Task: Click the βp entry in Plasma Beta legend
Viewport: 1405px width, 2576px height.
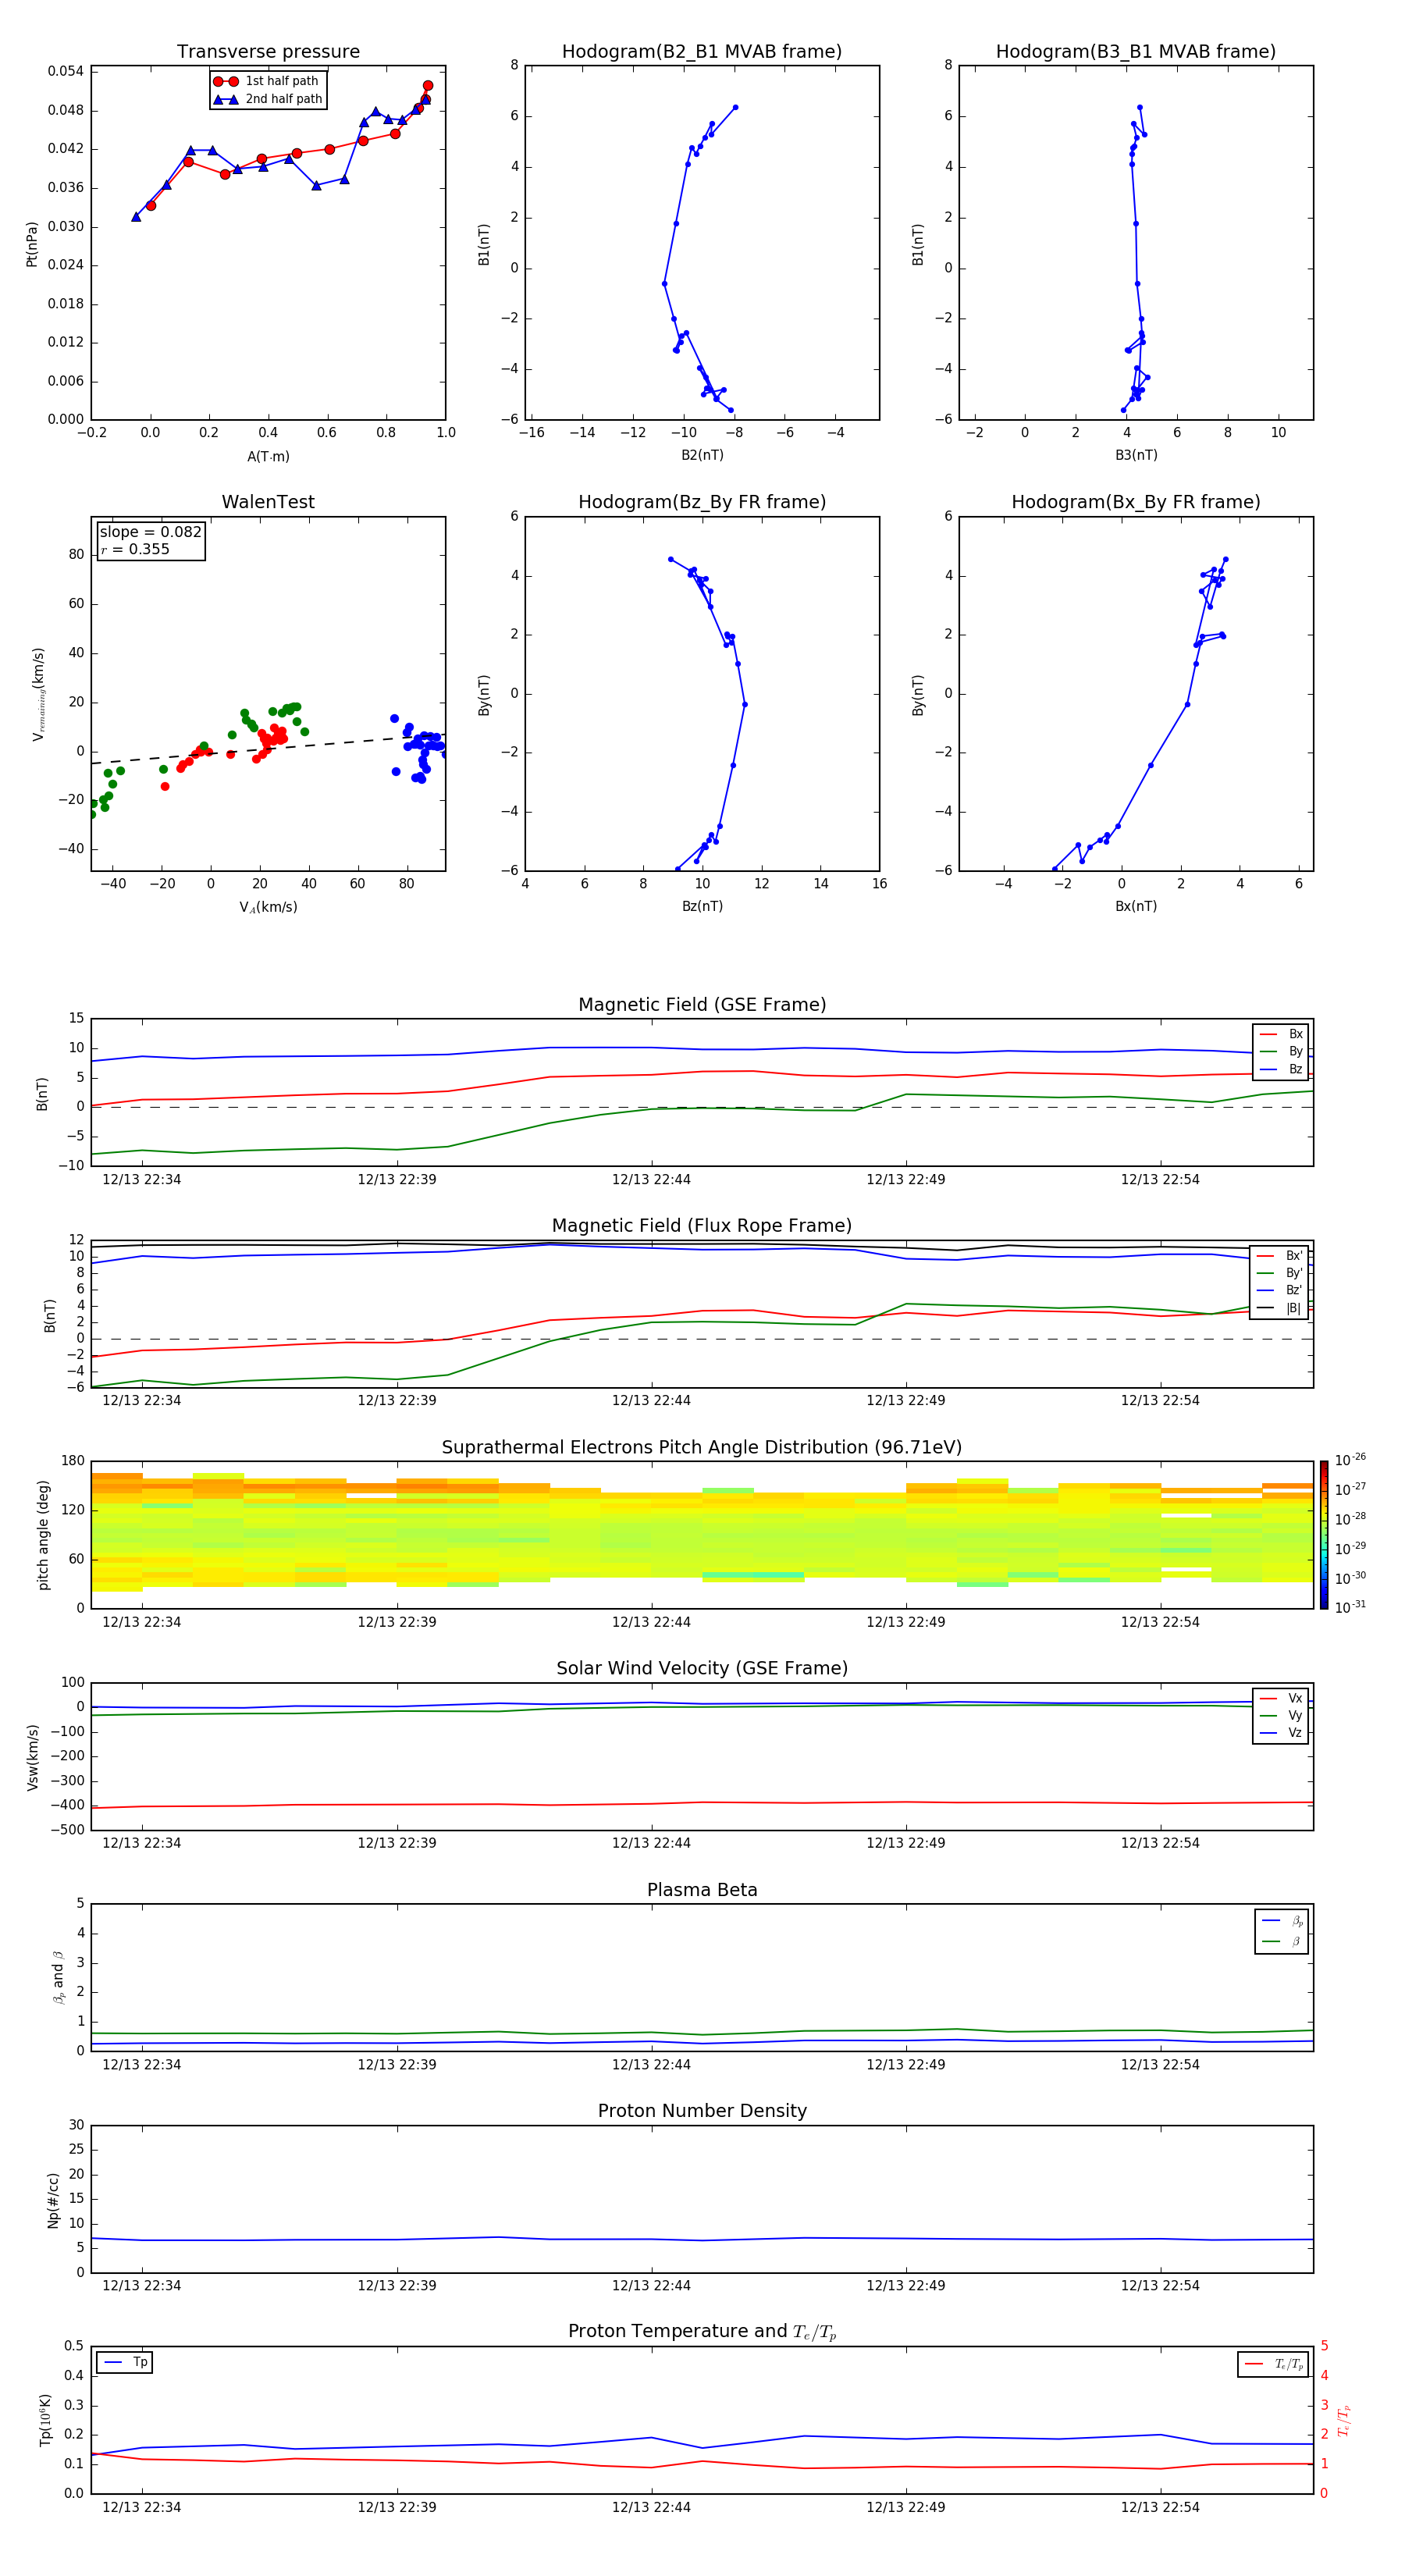Action: click(1282, 1921)
